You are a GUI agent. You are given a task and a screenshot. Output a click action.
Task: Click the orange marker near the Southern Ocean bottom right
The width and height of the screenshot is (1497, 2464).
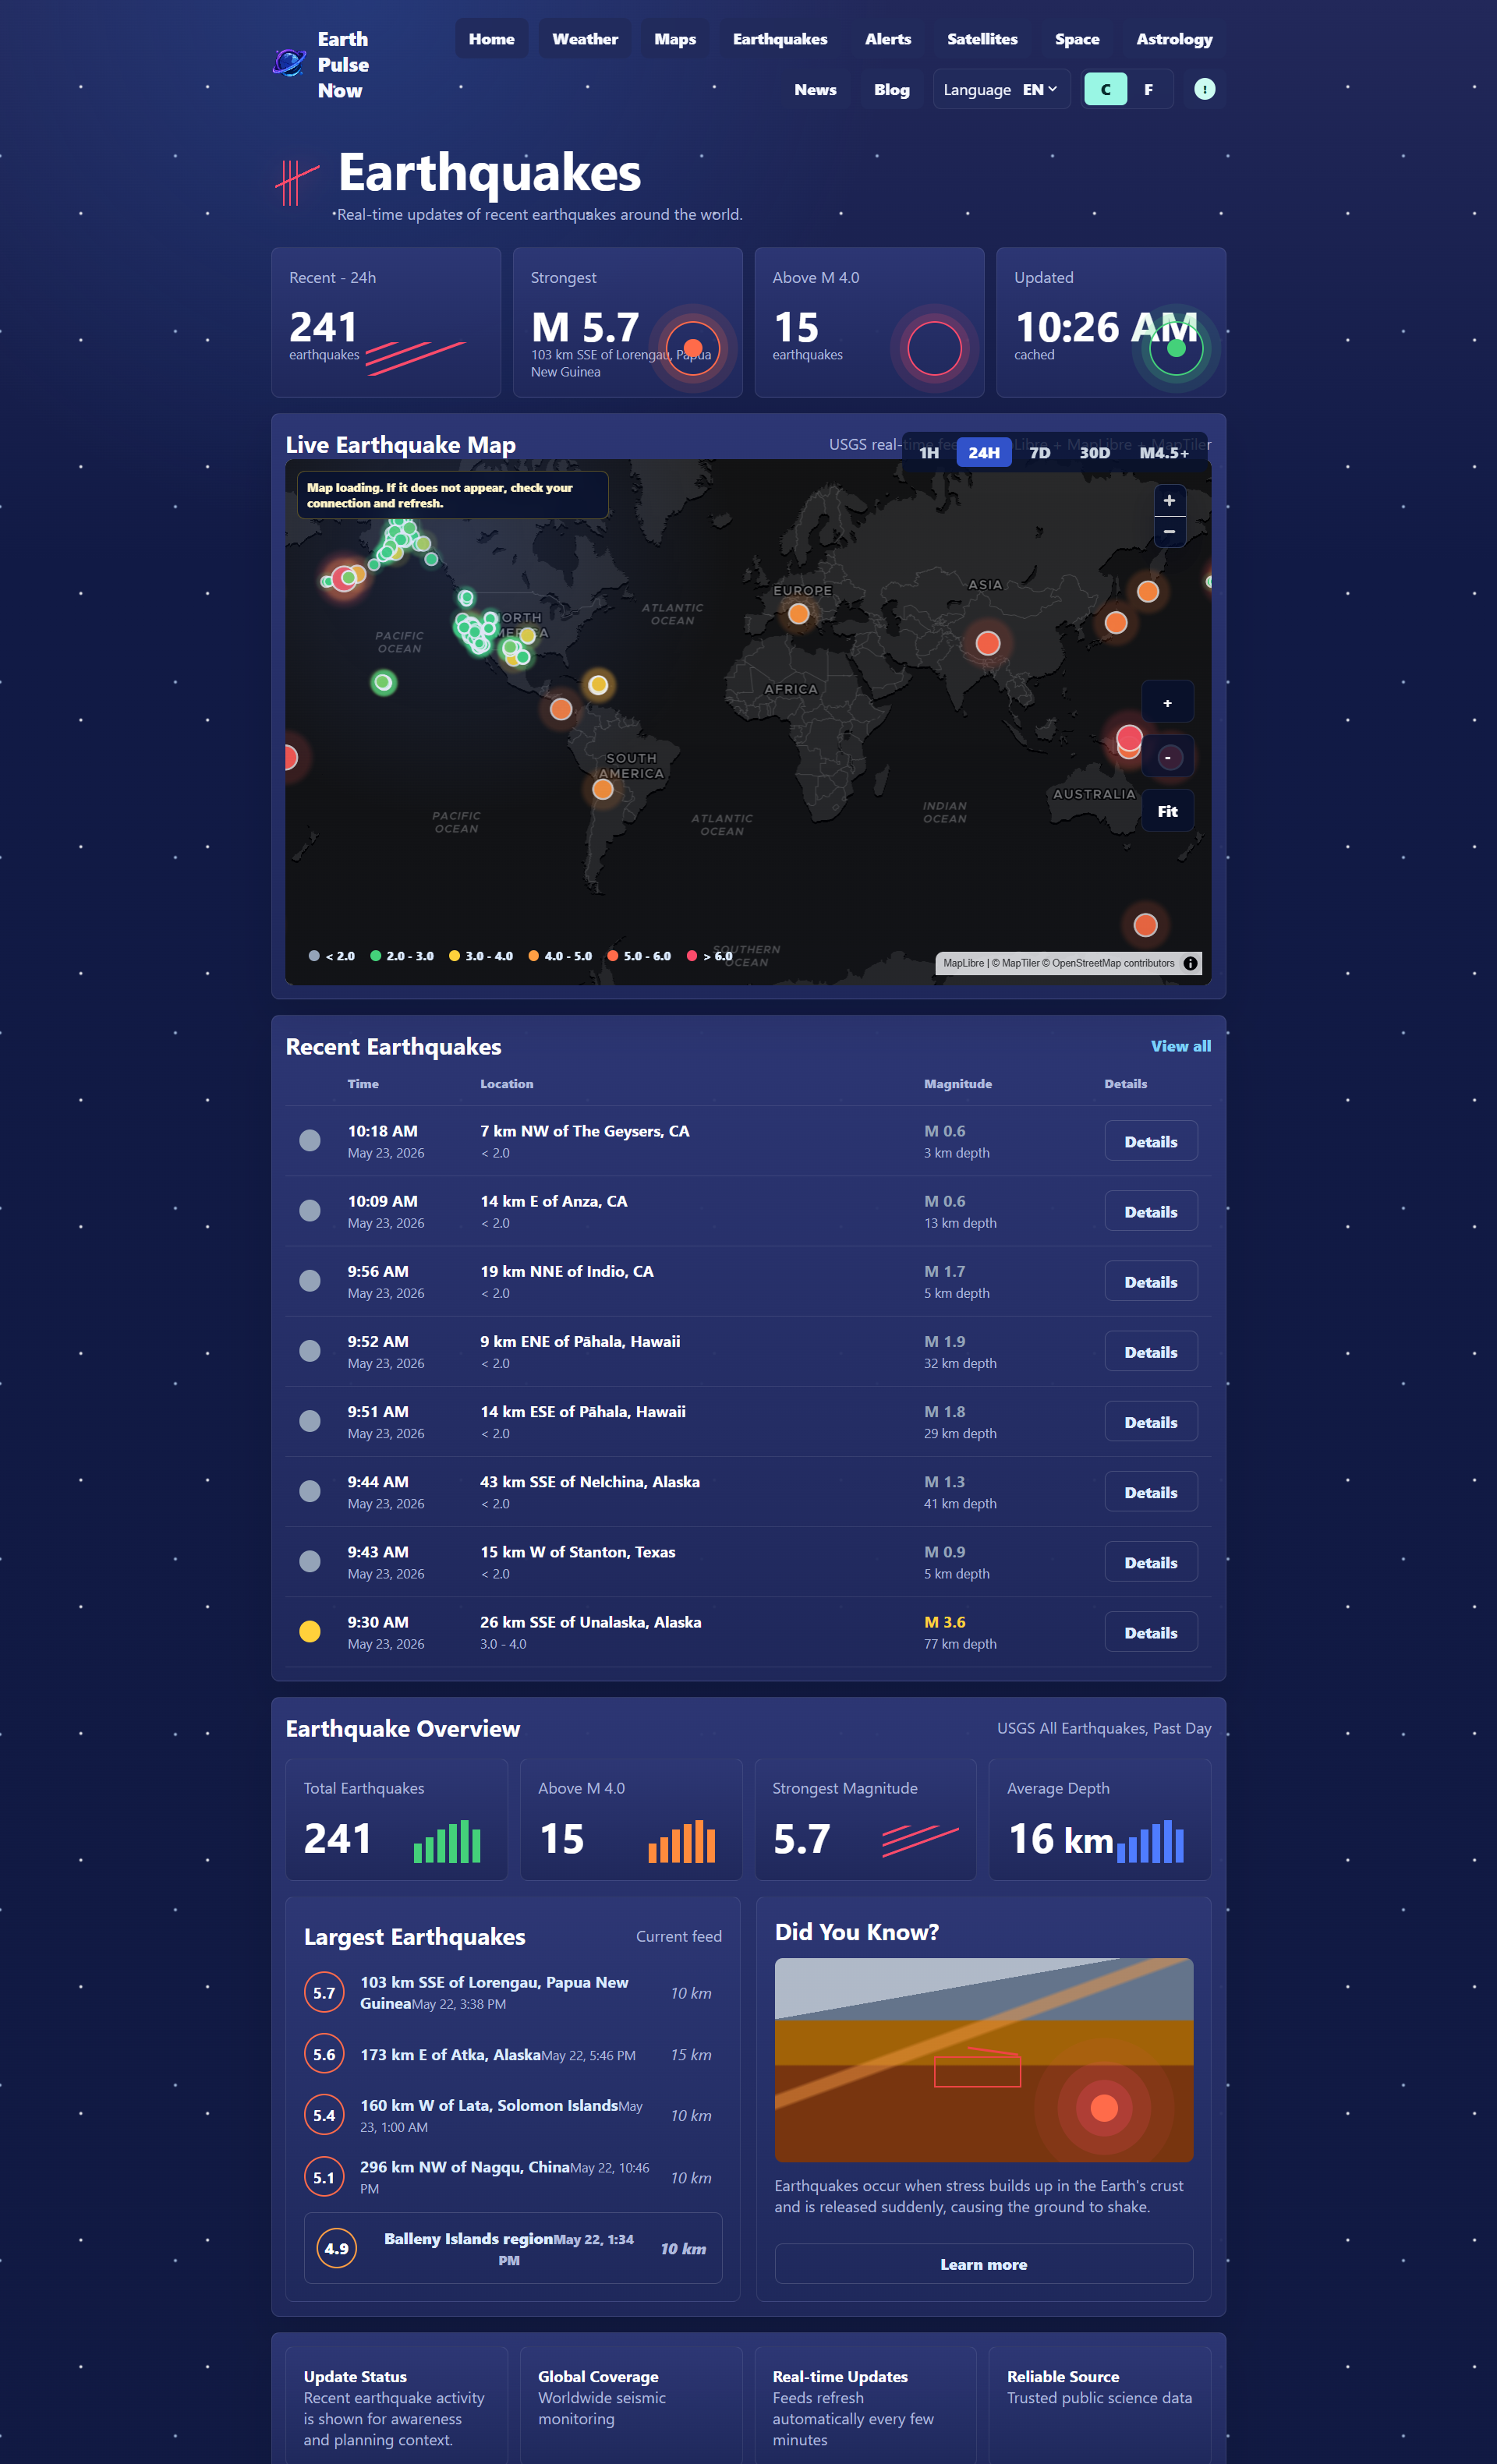click(x=1145, y=925)
